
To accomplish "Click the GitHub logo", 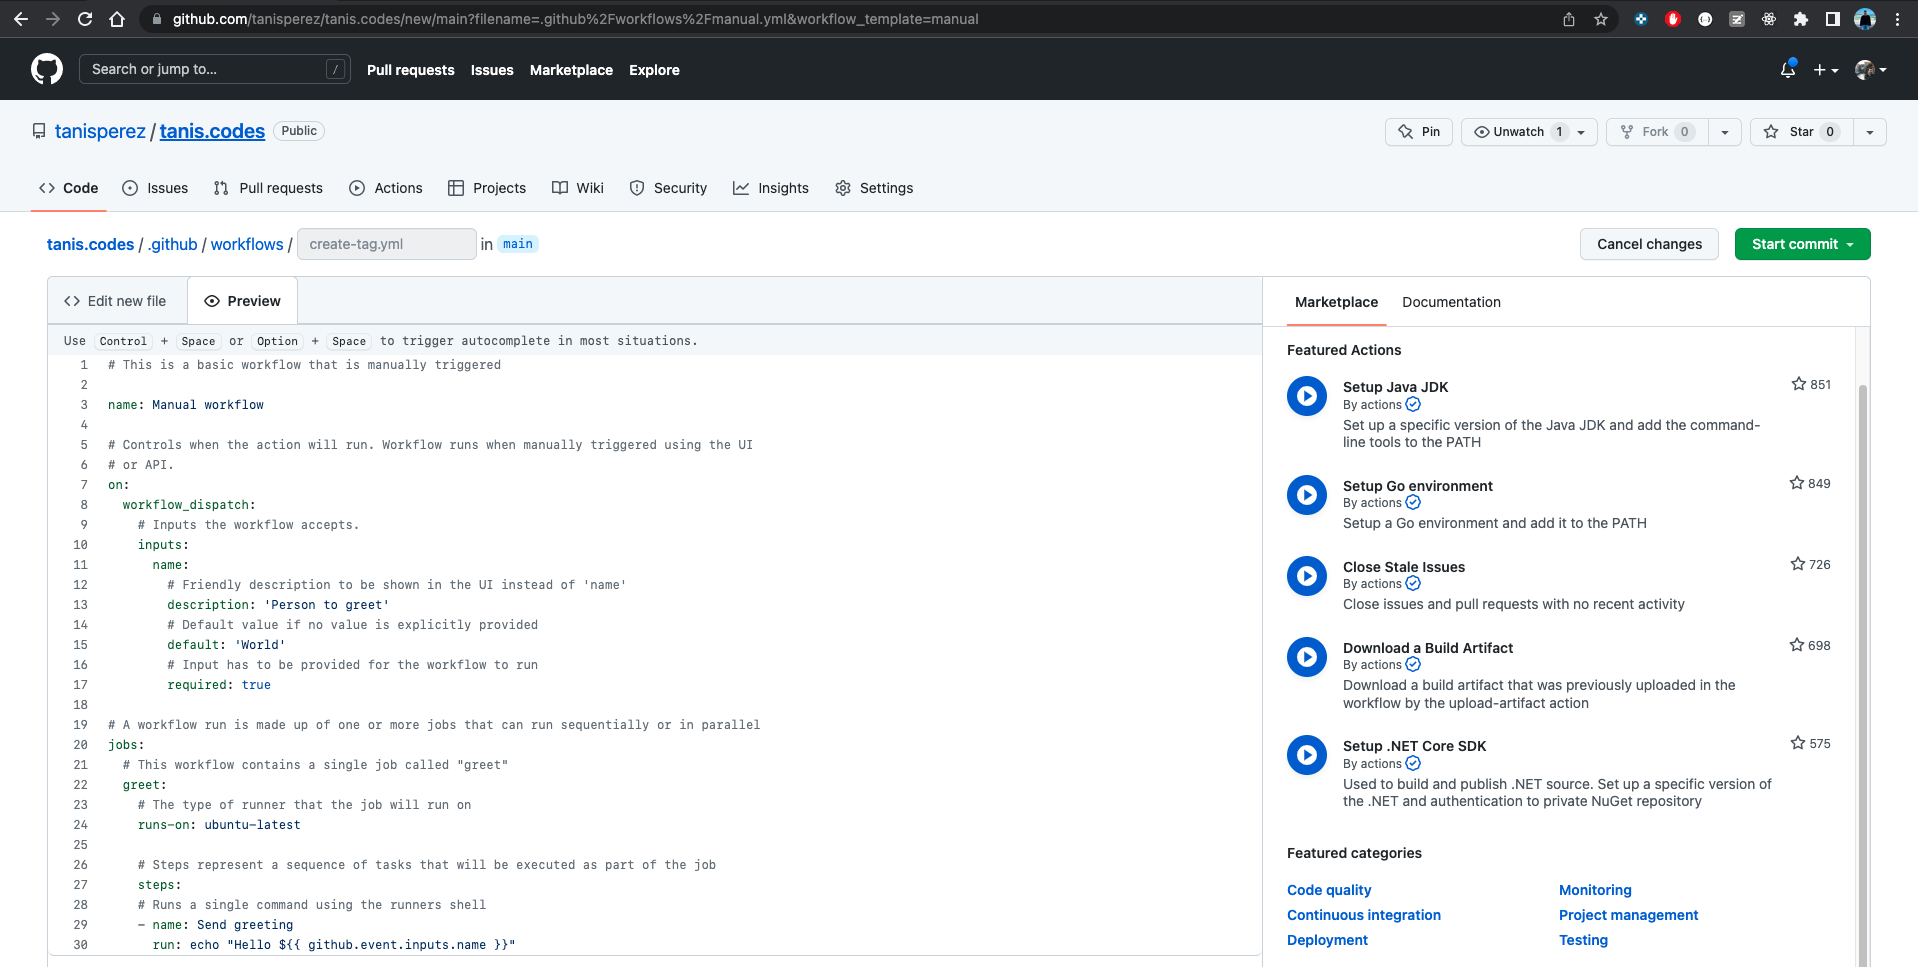I will (45, 69).
